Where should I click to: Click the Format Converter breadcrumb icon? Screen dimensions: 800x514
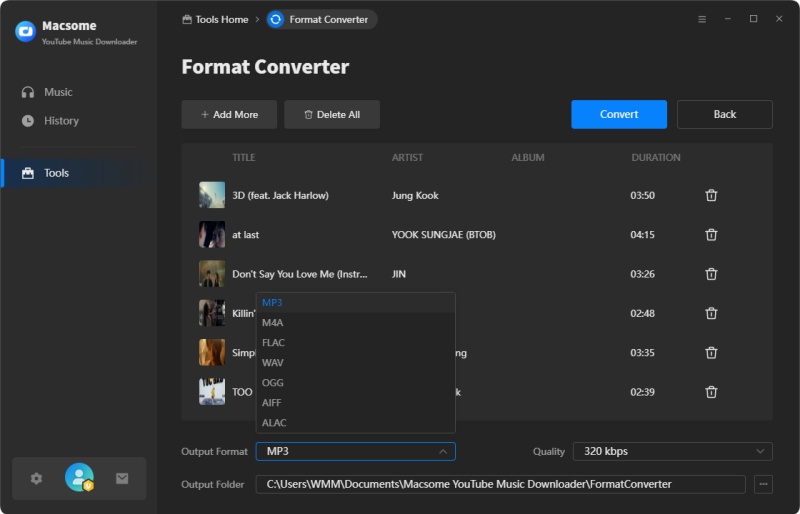276,19
